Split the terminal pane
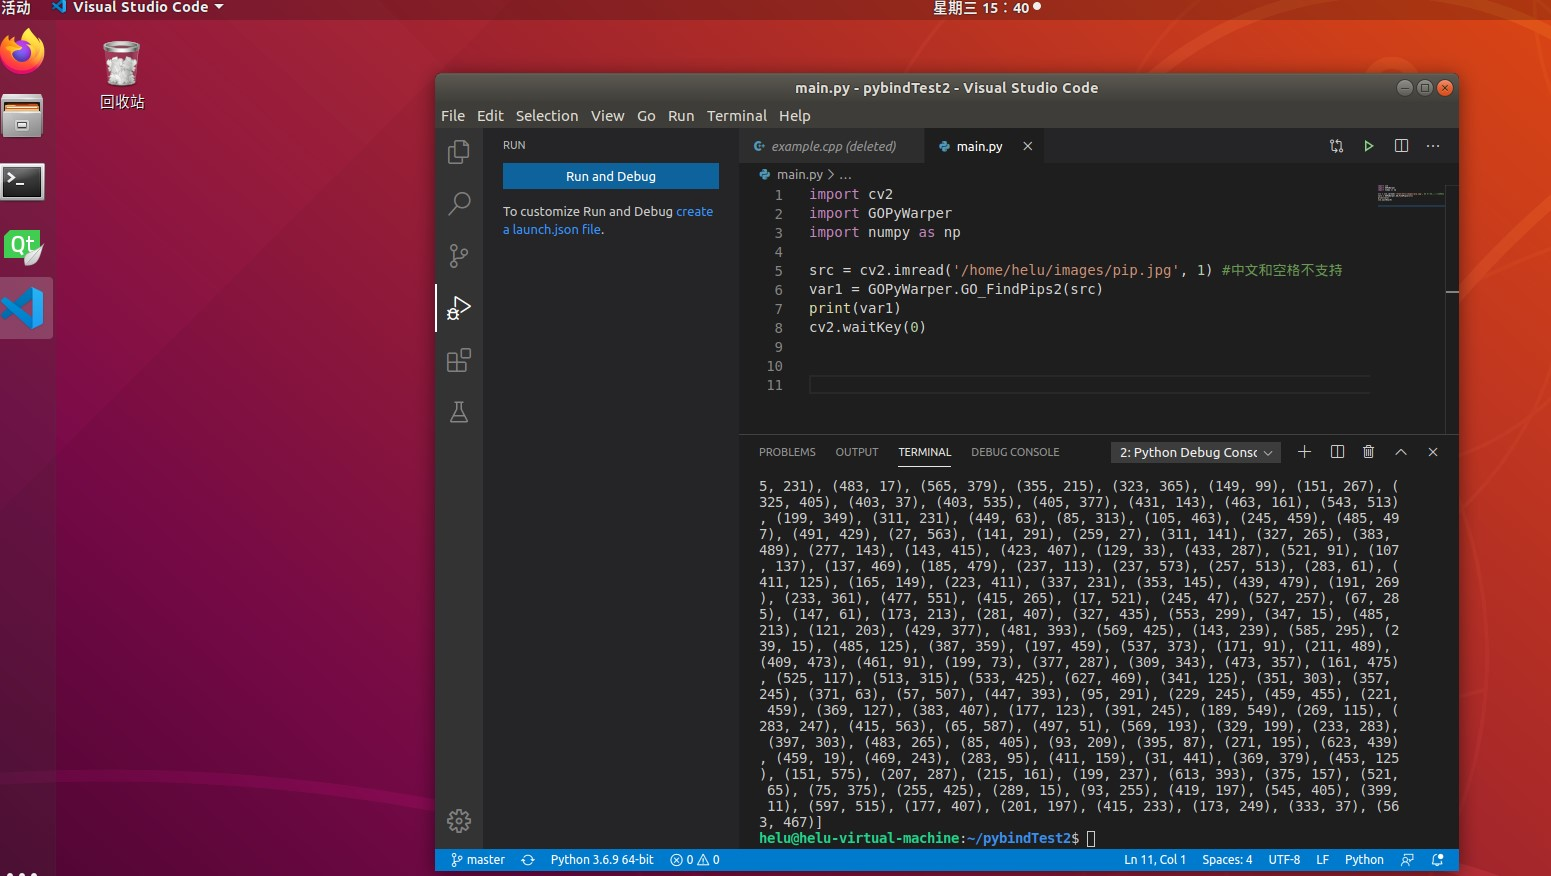The height and width of the screenshot is (876, 1551). (1337, 452)
